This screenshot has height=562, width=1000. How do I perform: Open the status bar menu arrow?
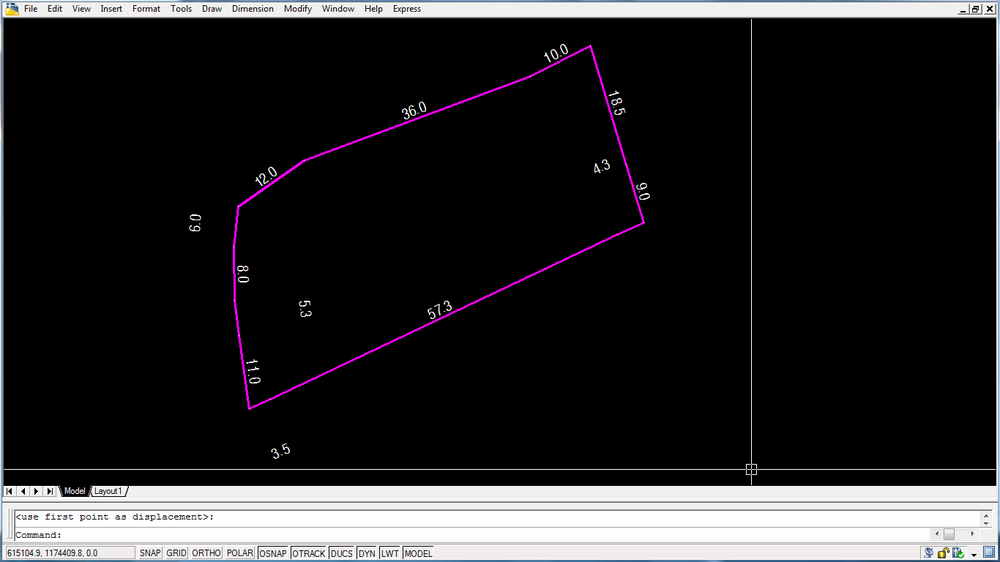pyautogui.click(x=974, y=554)
